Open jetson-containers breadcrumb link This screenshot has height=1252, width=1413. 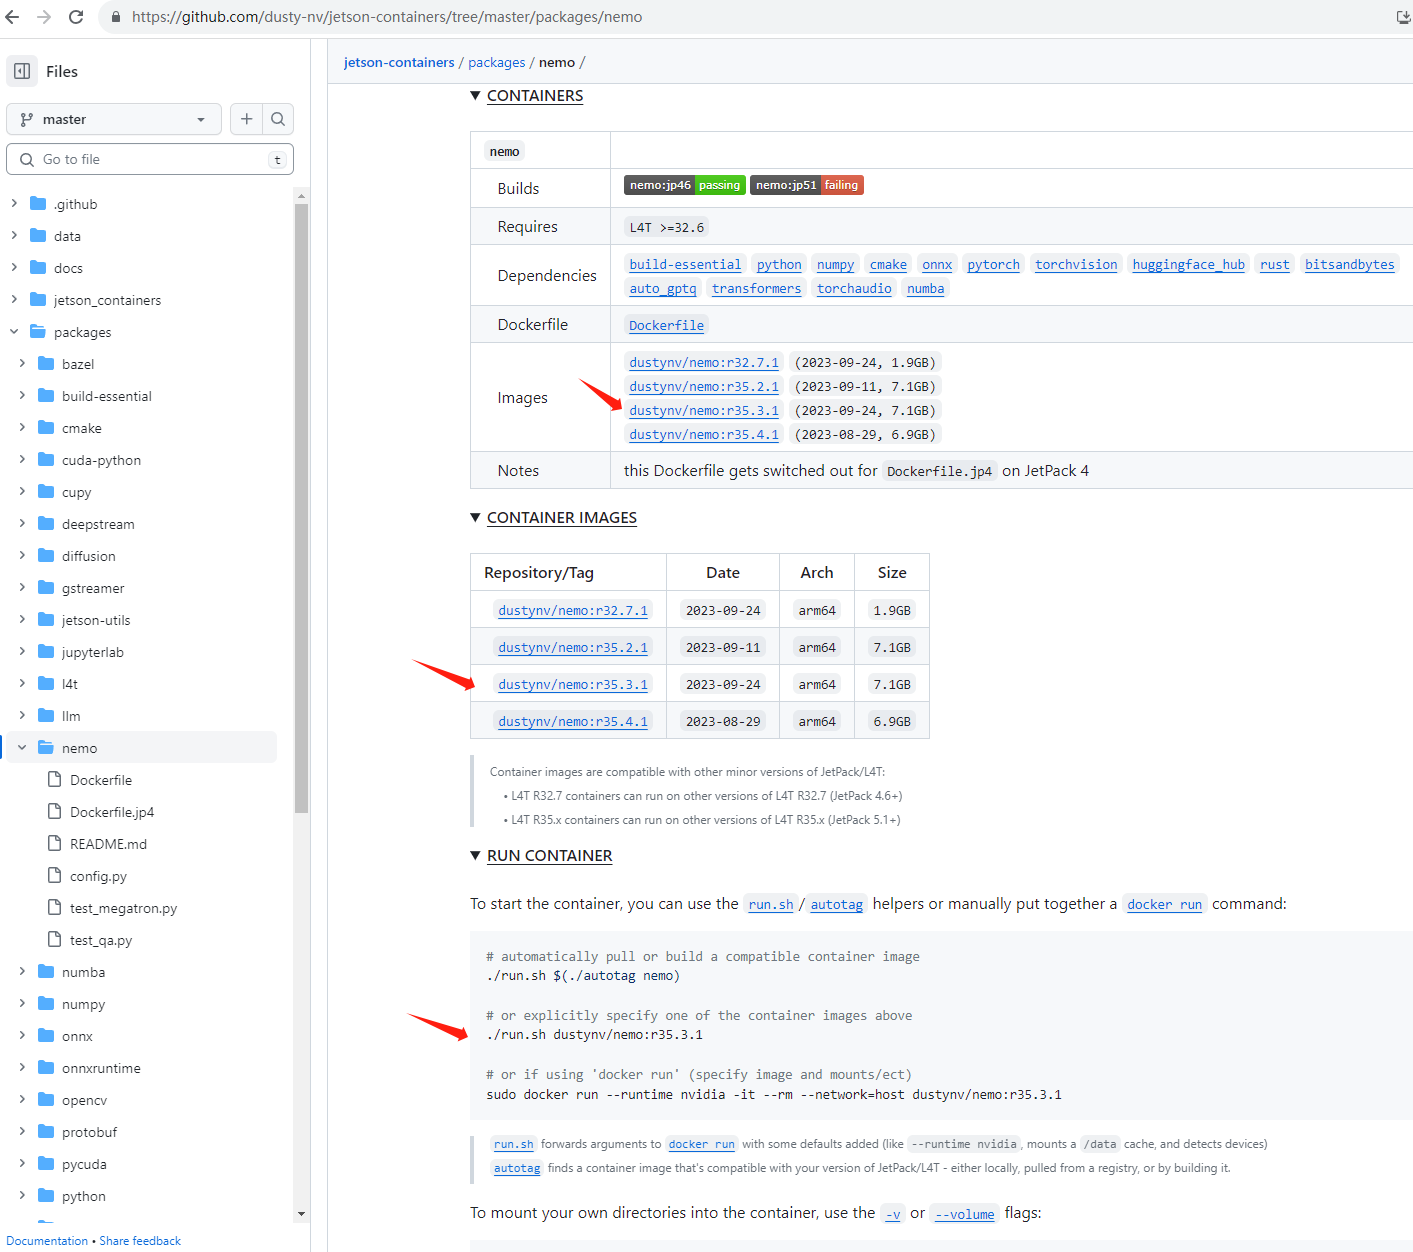click(x=399, y=62)
